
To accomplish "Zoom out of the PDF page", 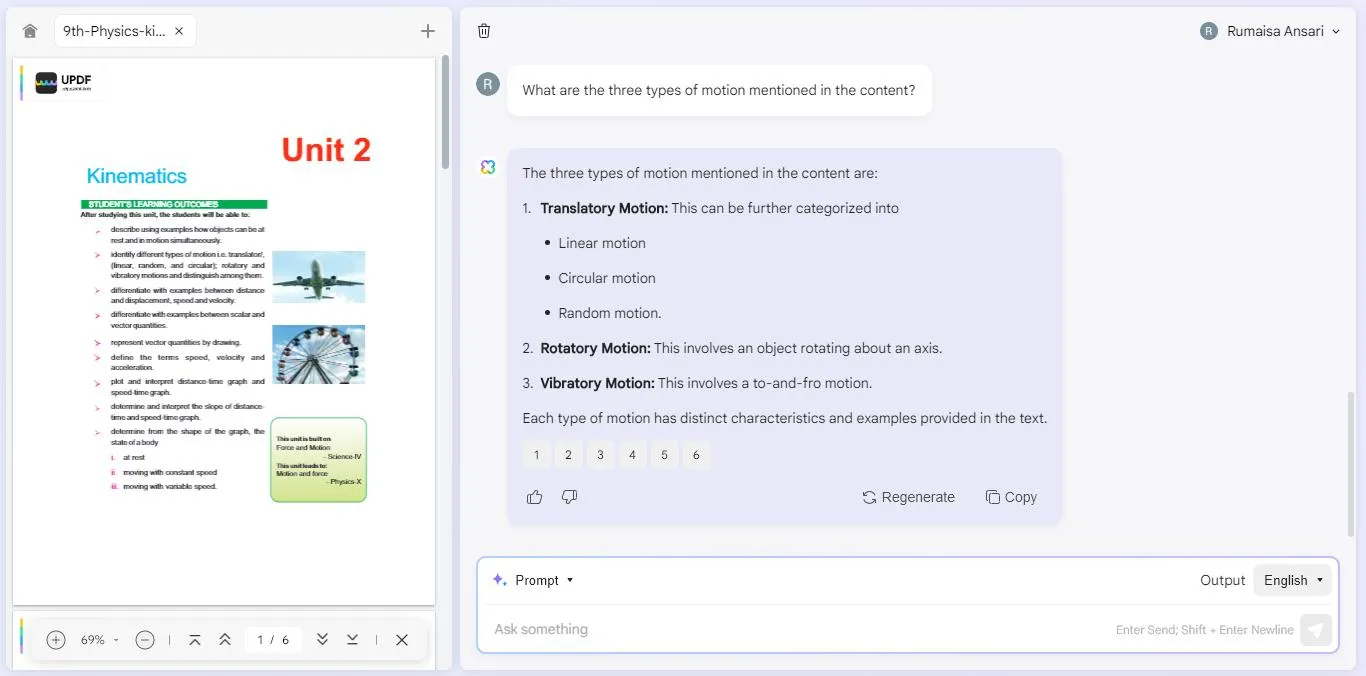I will pyautogui.click(x=145, y=640).
